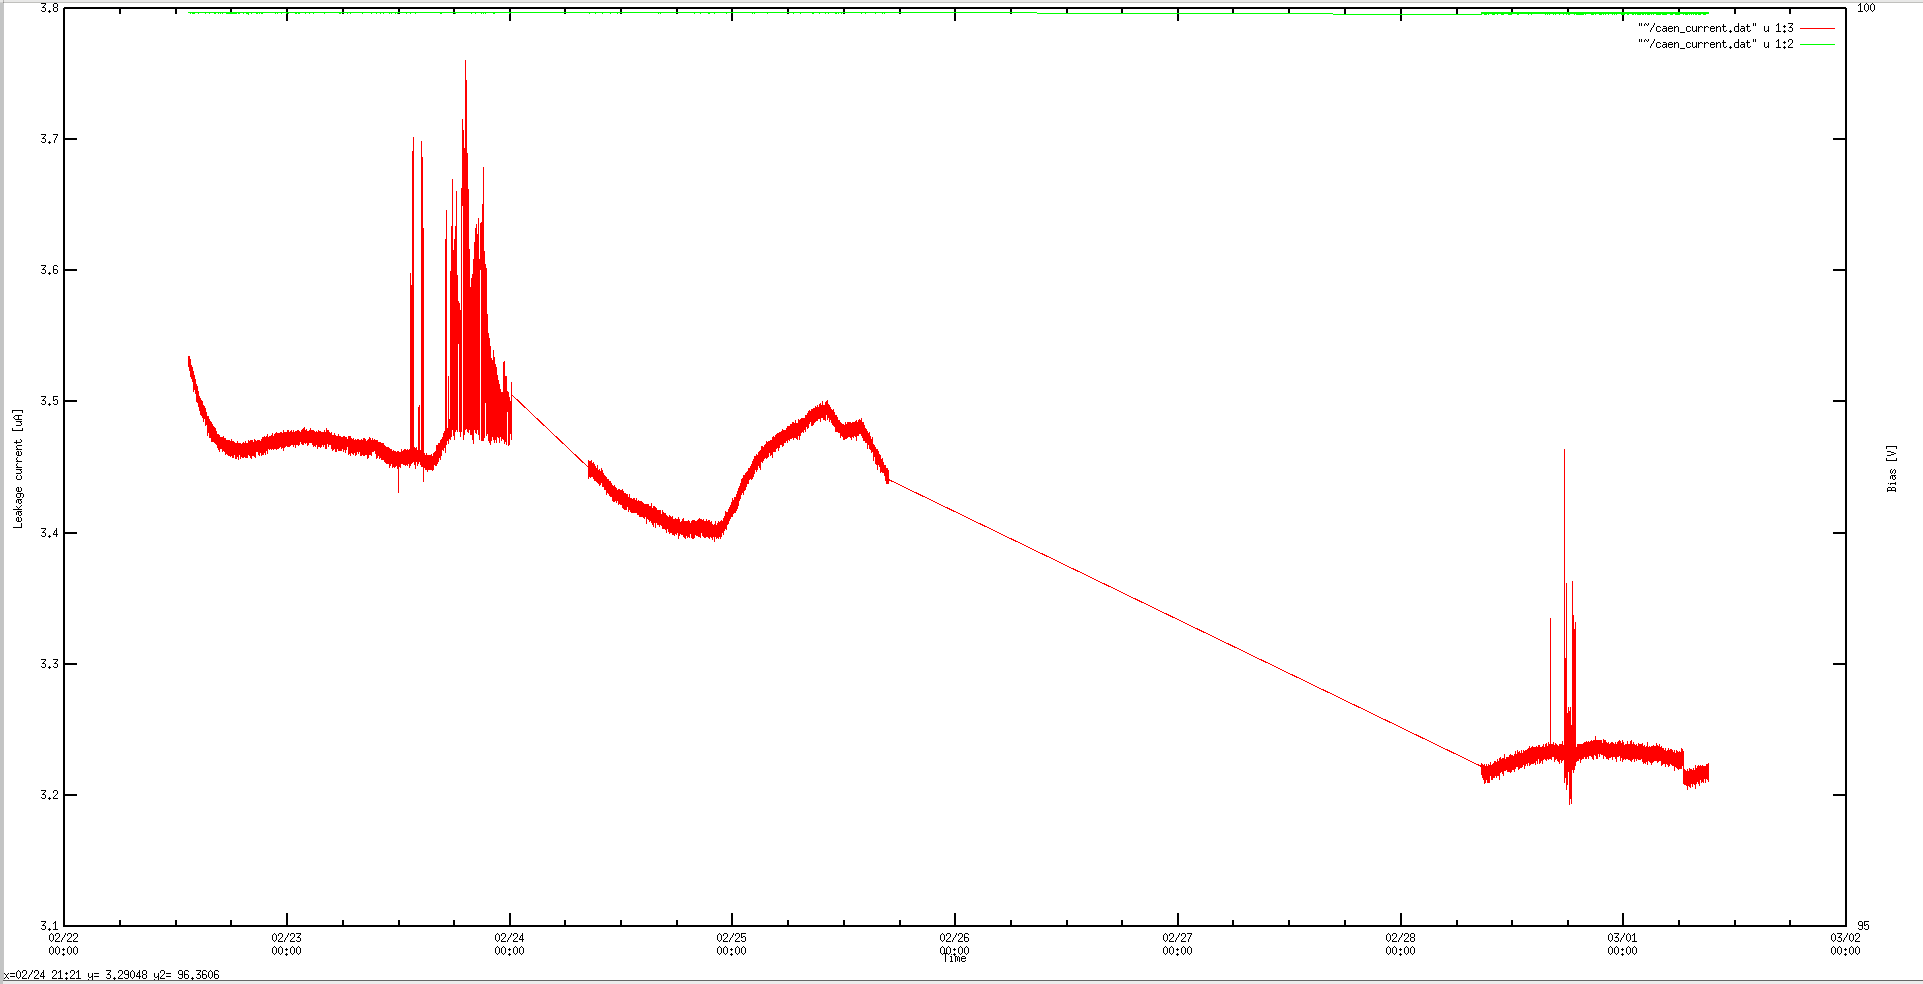Screen dimensions: 1923x984
Task: Select the 02/22 00:00 tick label
Action: pos(65,945)
